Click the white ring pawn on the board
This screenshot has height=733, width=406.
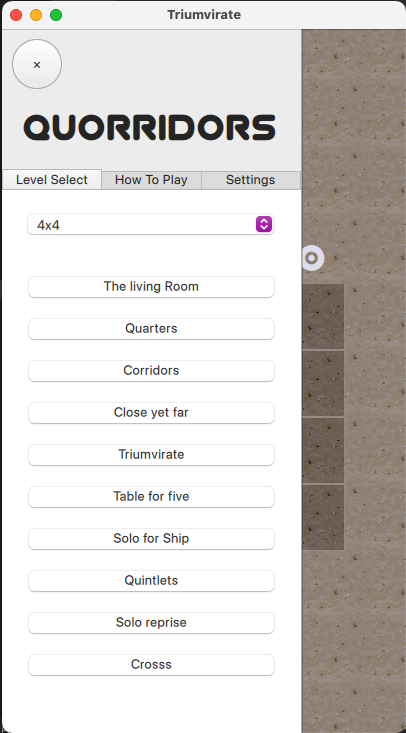pos(312,258)
